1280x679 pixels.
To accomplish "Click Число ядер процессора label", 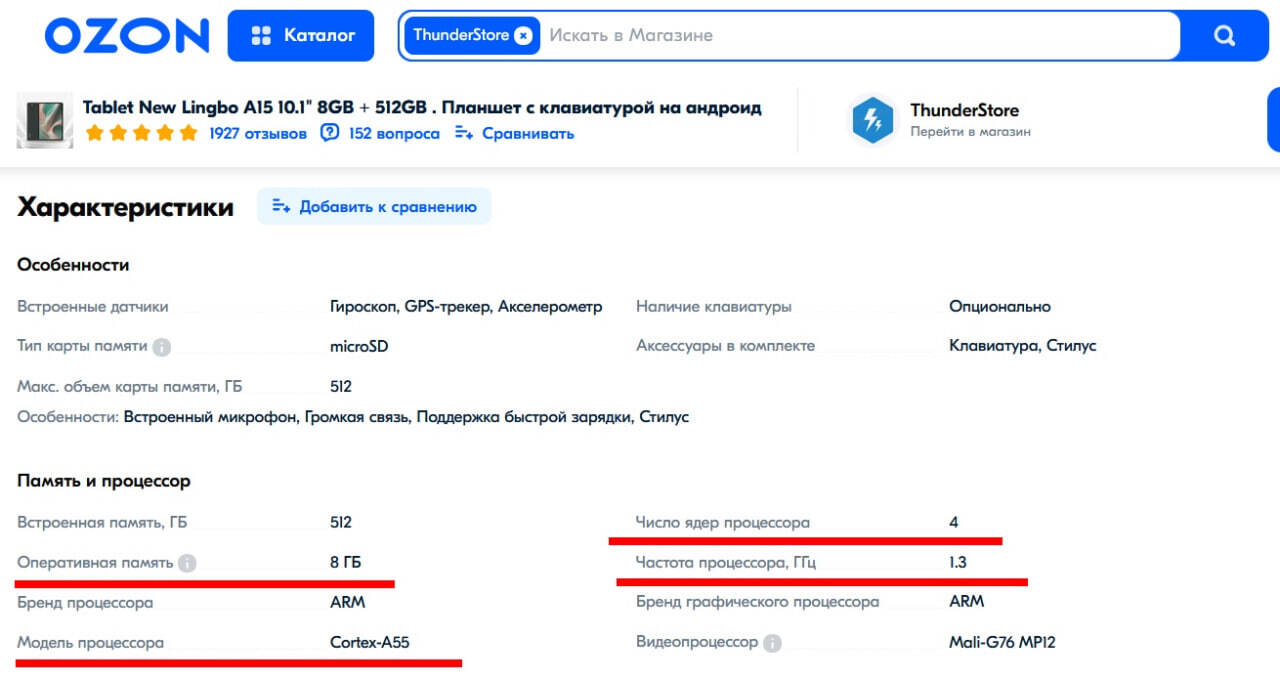I will pos(723,522).
